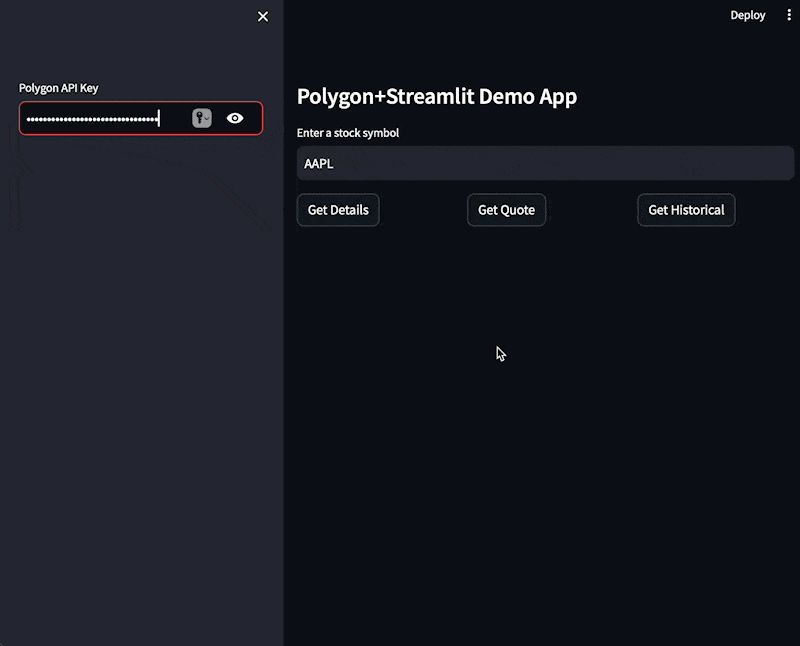Click the "Polygon API Key" label
The width and height of the screenshot is (800, 646).
click(59, 88)
